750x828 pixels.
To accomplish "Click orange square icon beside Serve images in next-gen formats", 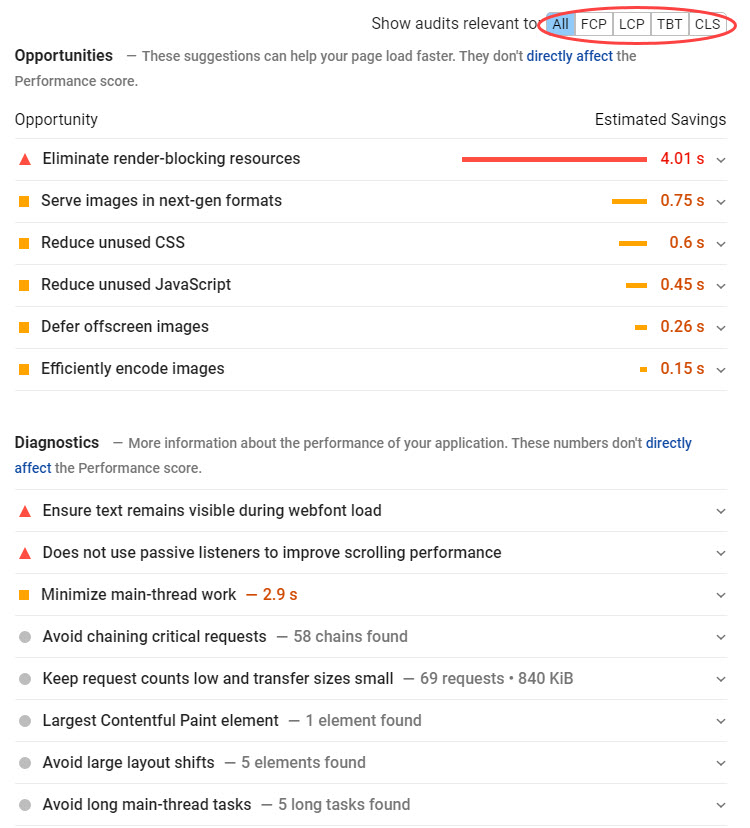I will (24, 201).
